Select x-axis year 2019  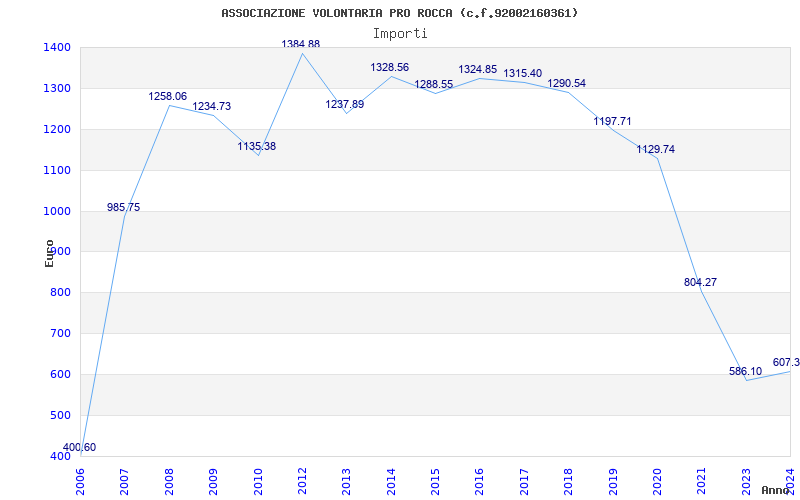click(x=613, y=482)
